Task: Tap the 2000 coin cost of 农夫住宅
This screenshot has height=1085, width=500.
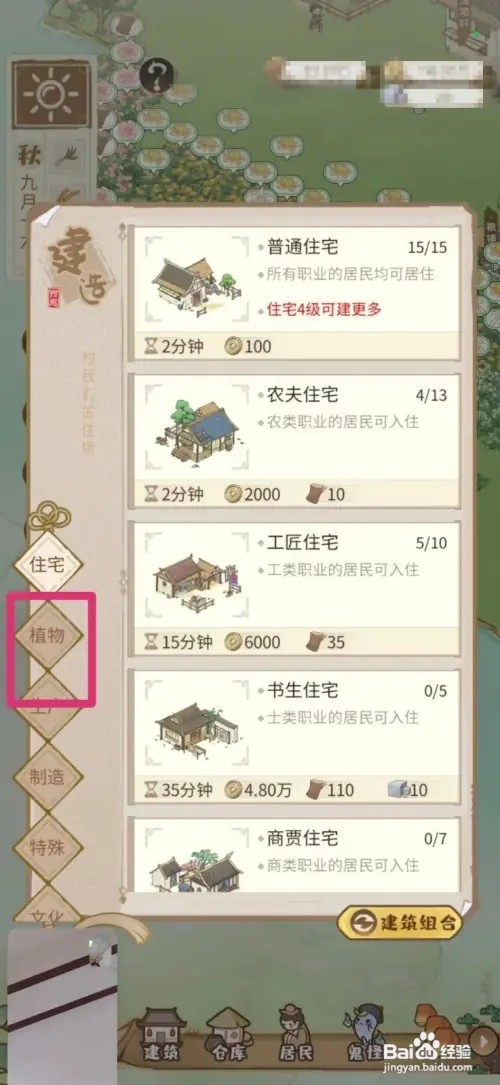Action: 253,494
